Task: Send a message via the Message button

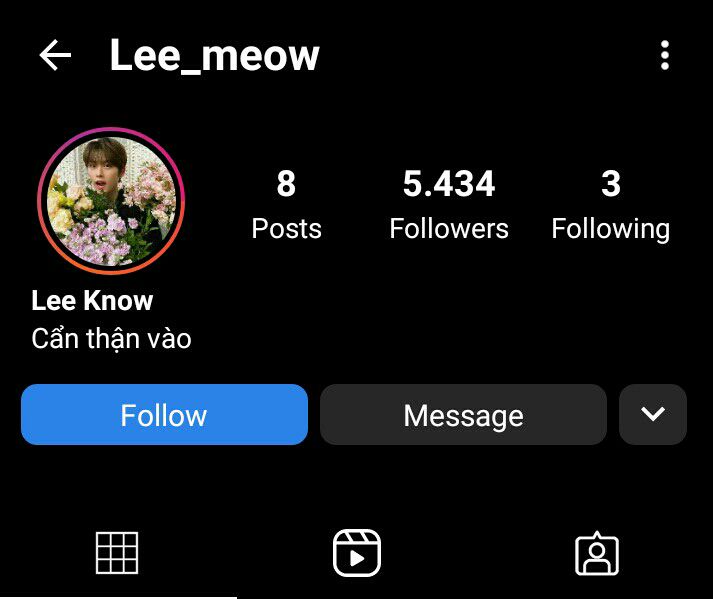Action: 463,414
